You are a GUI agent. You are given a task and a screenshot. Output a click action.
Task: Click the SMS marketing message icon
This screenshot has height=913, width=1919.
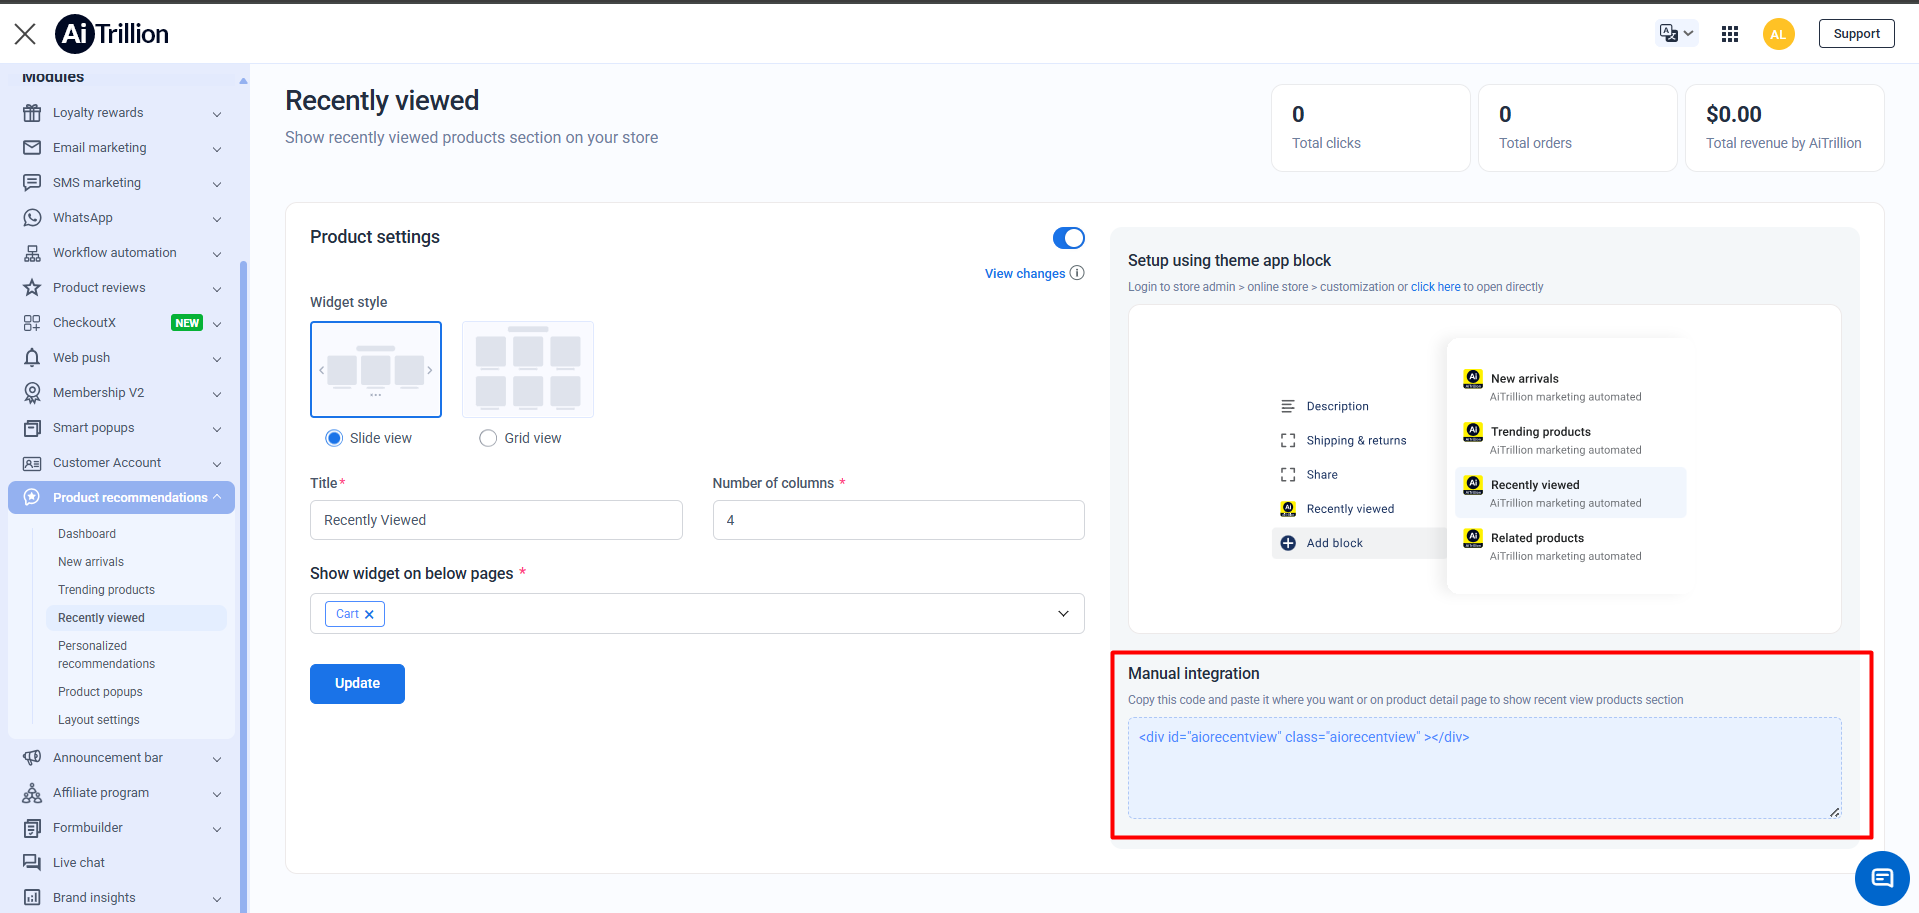point(32,183)
